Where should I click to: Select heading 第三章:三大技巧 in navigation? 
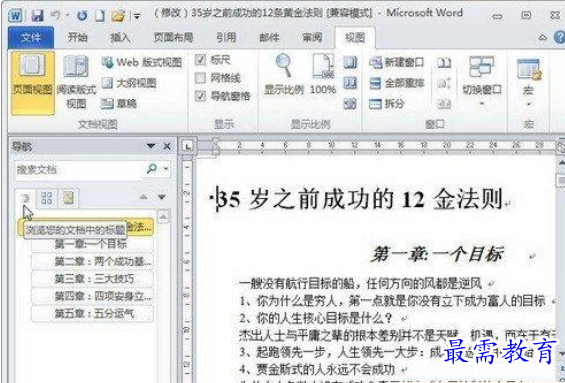pos(92,279)
